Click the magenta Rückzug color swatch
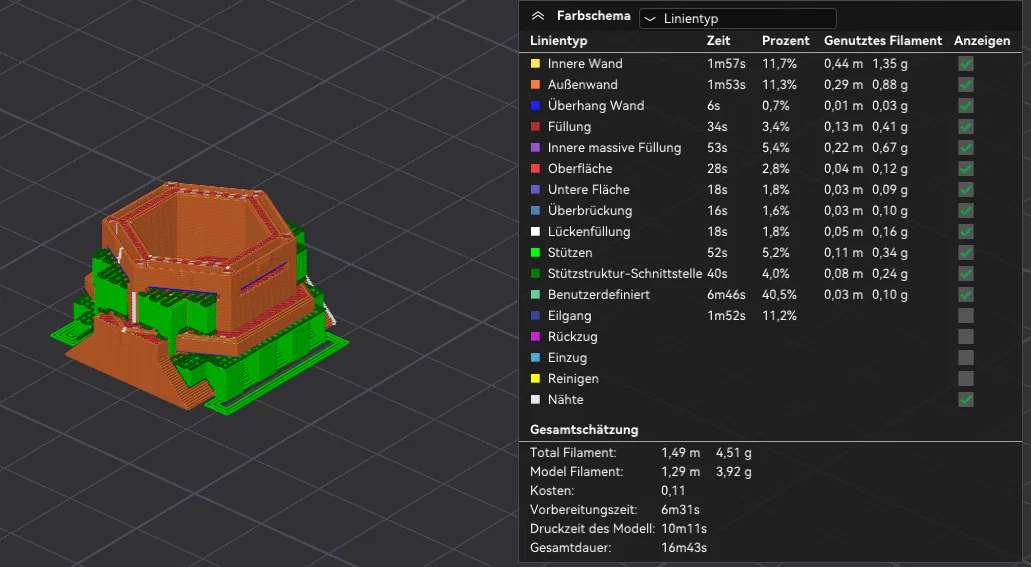The image size is (1031, 567). (x=535, y=337)
